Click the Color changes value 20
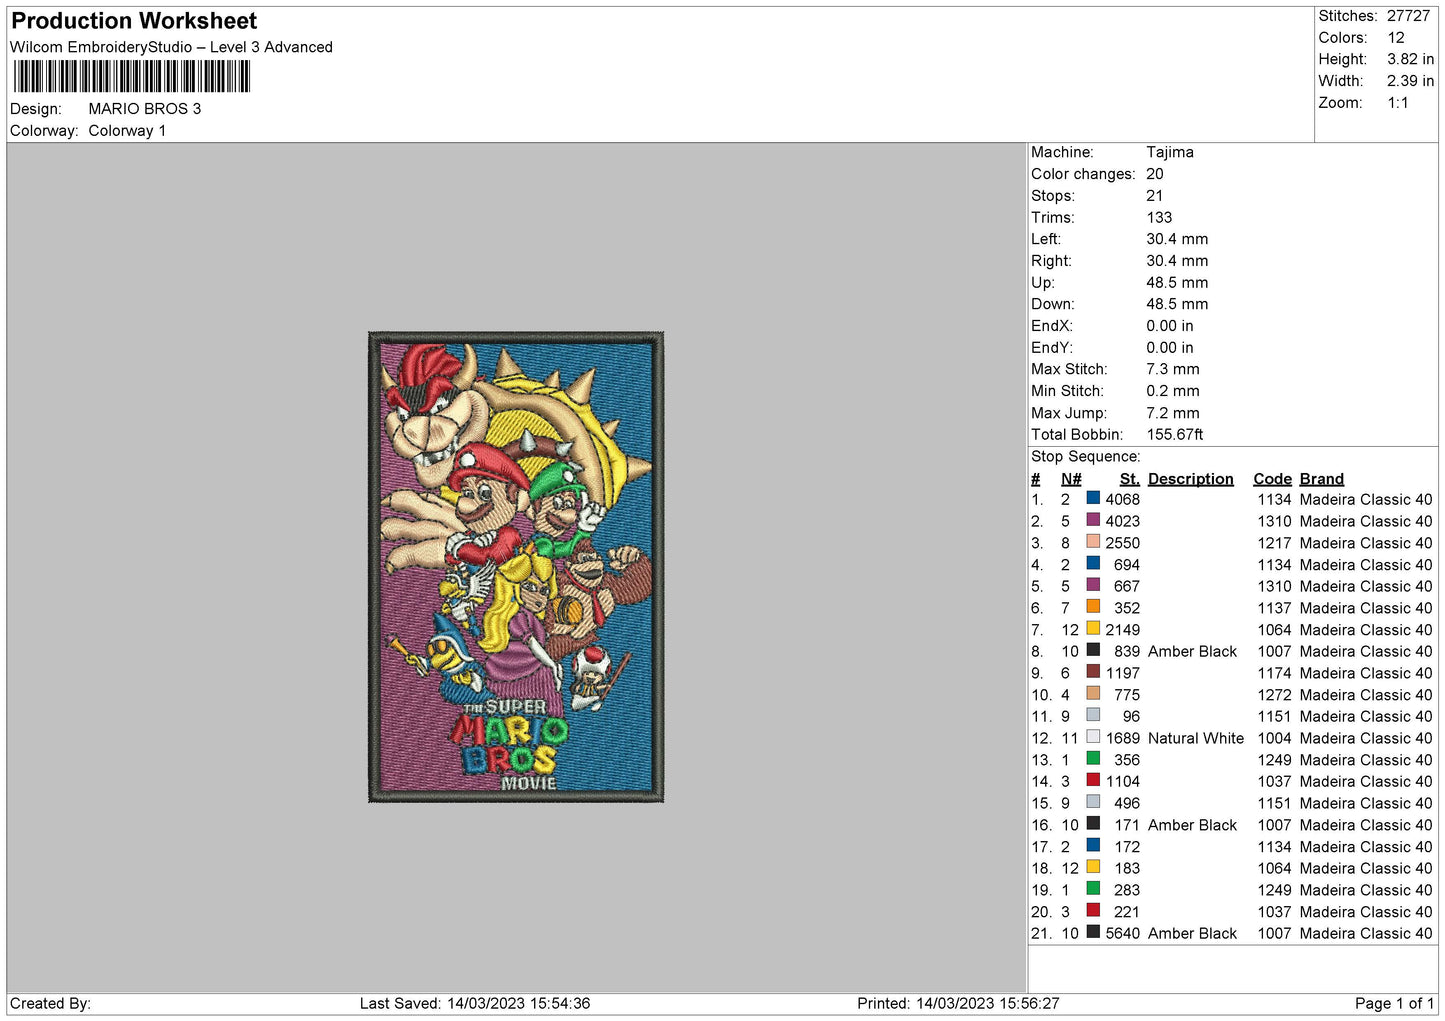The width and height of the screenshot is (1445, 1021). point(1155,174)
